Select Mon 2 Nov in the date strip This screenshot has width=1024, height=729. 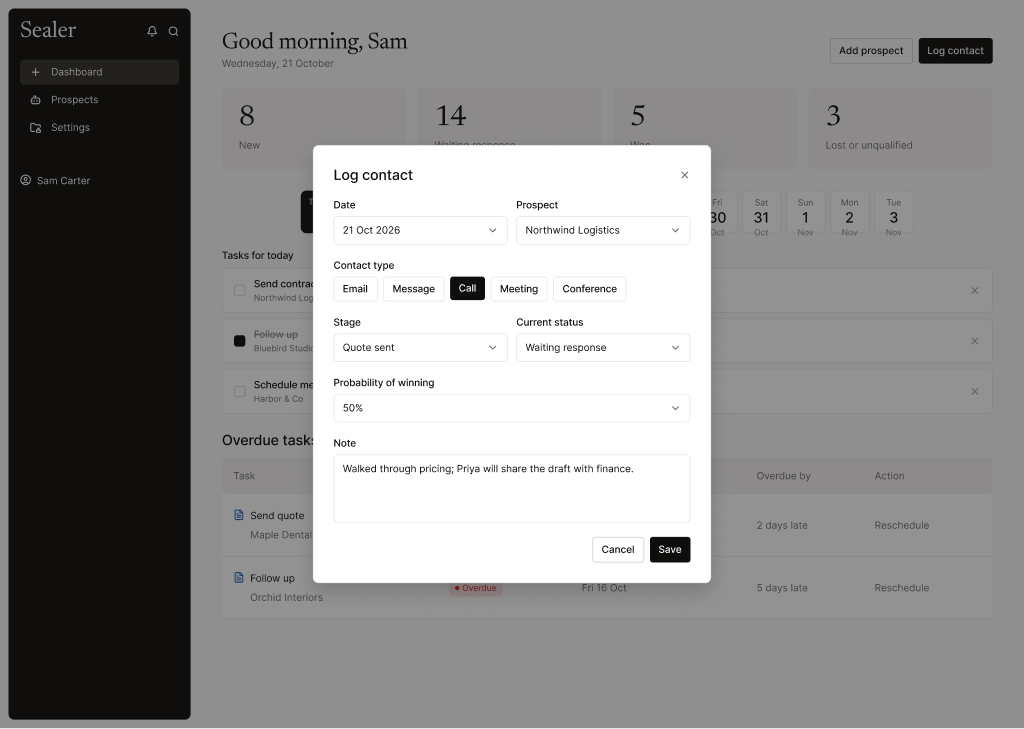tap(849, 212)
